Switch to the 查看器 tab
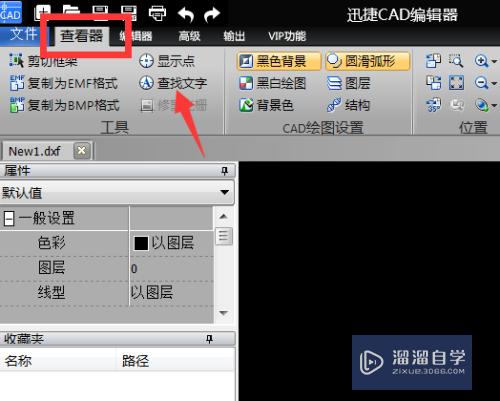This screenshot has width=500, height=401. point(81,36)
